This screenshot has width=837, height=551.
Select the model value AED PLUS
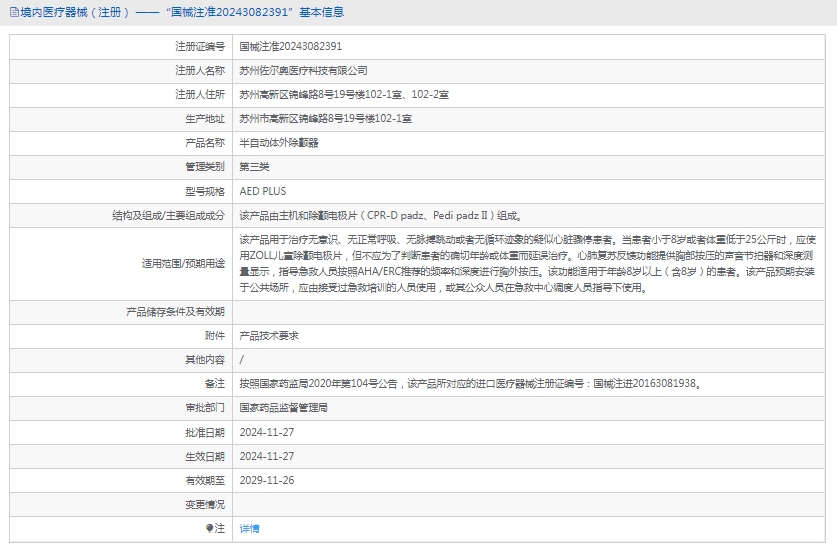(x=263, y=191)
